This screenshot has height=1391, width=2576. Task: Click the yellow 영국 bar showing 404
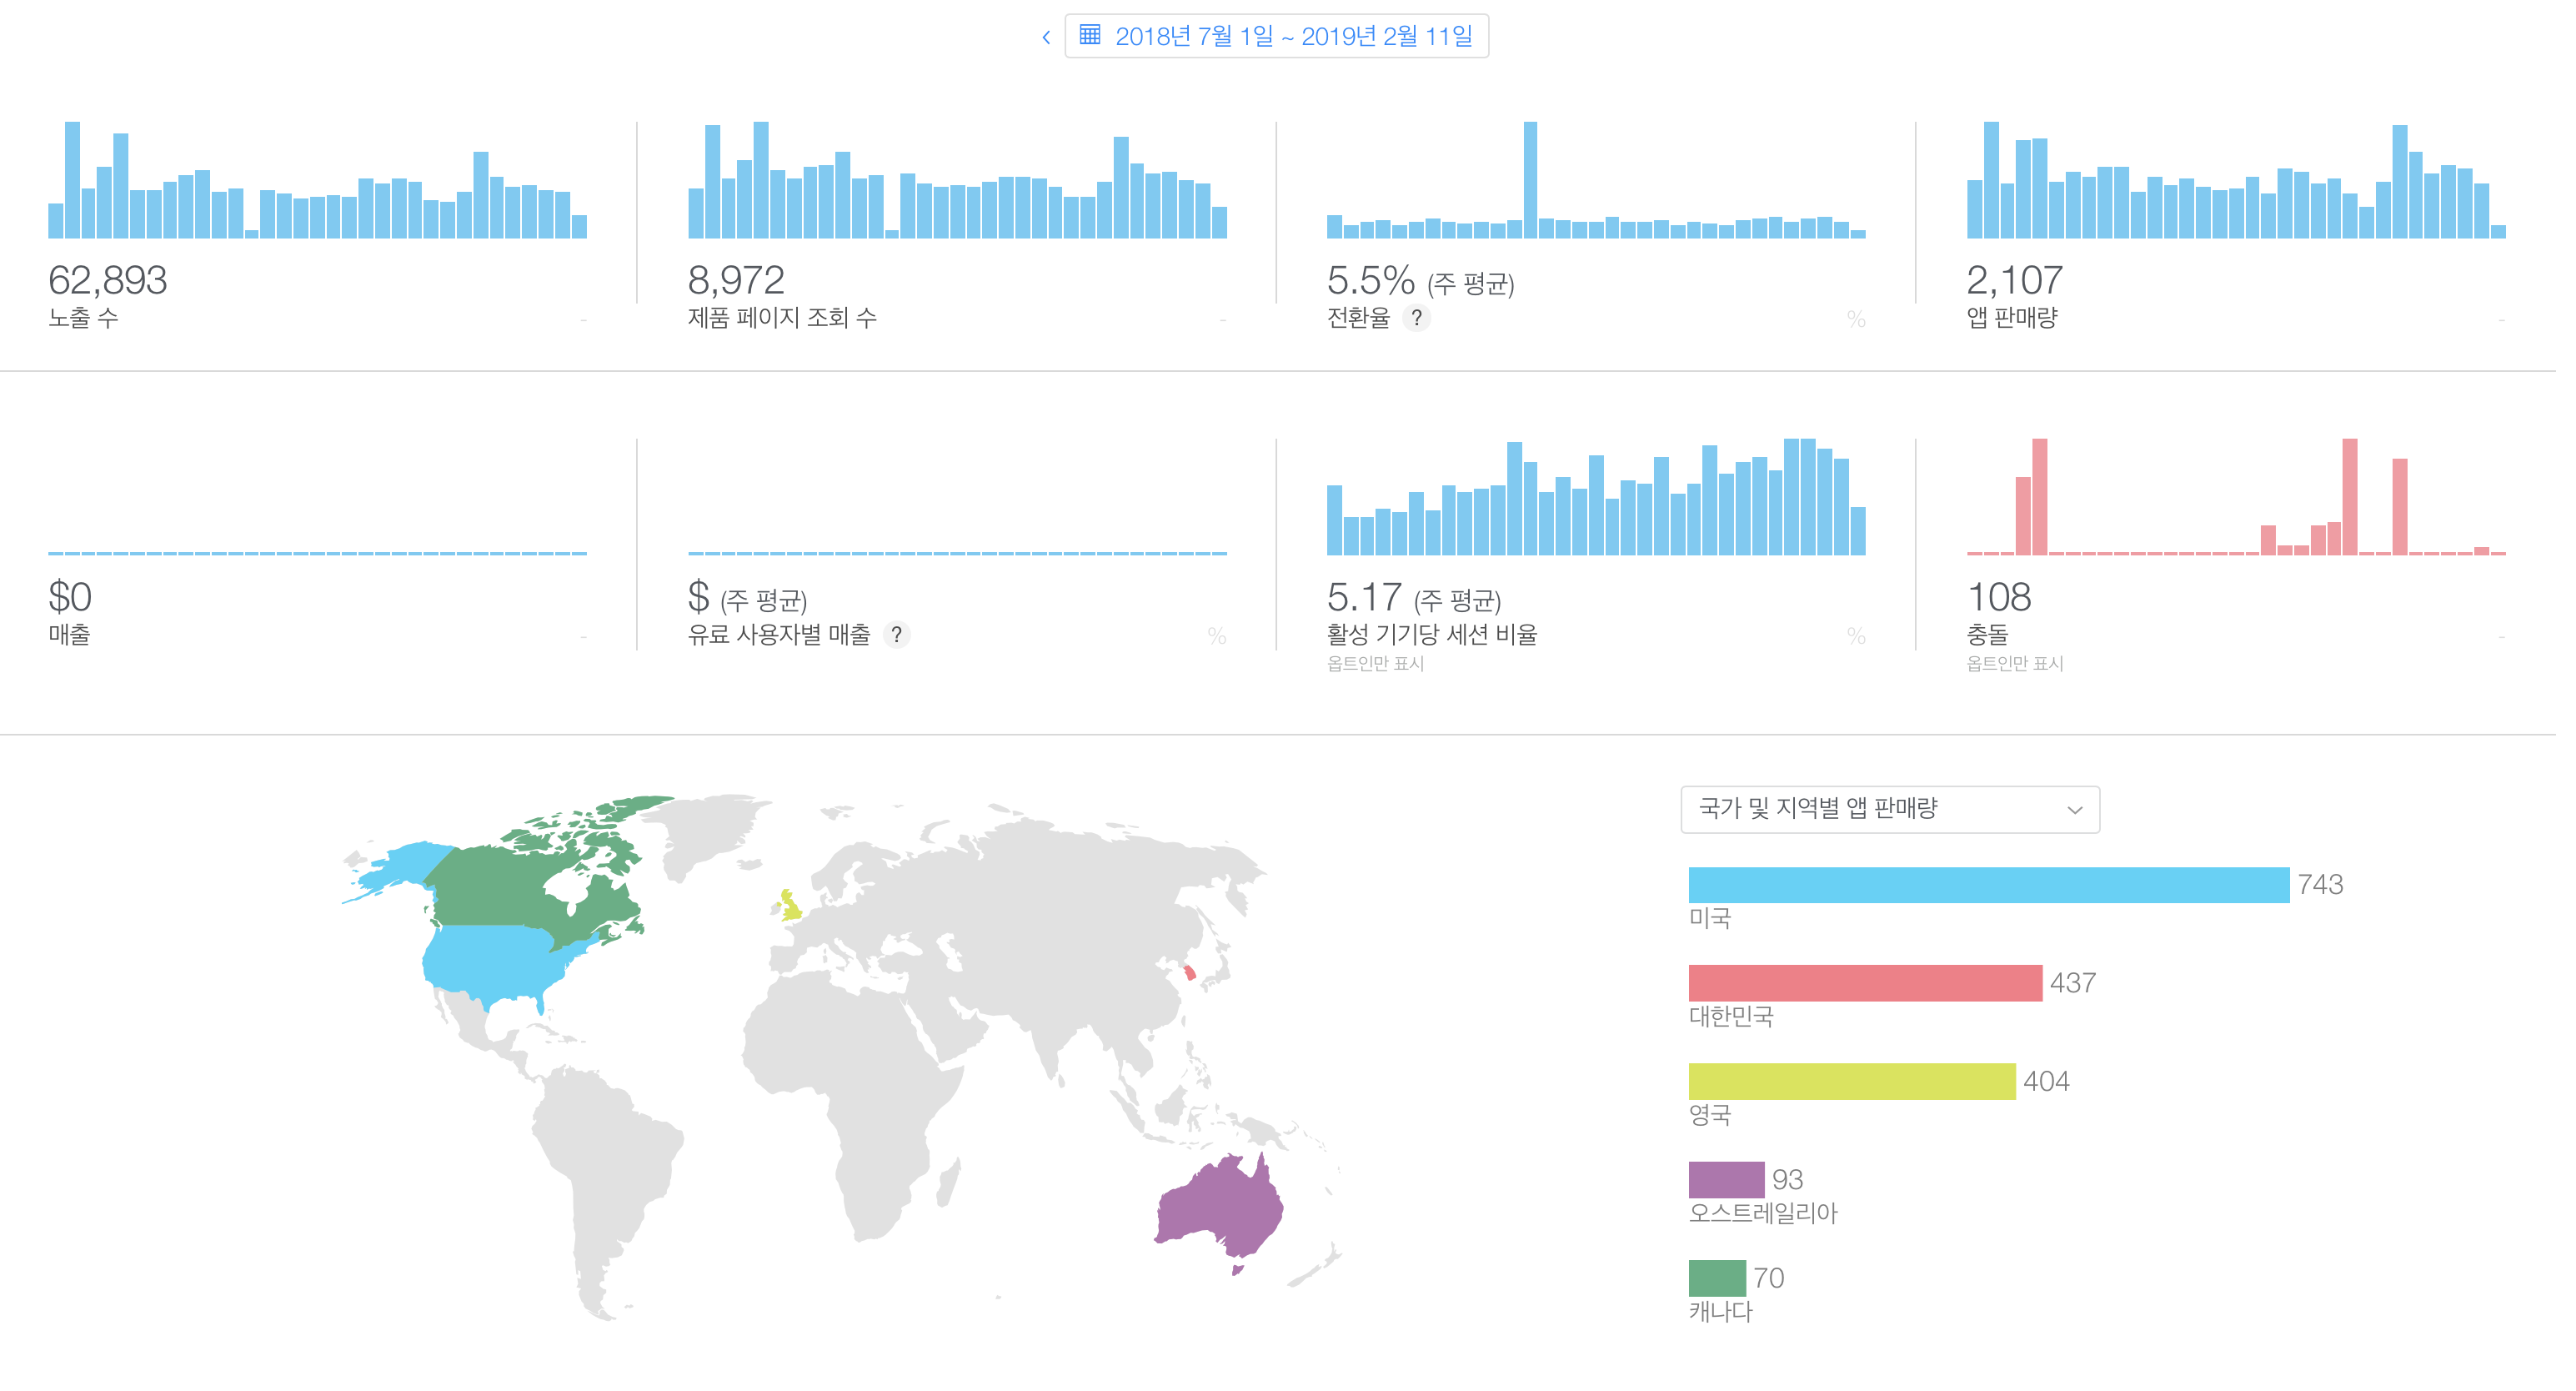pos(1851,1081)
